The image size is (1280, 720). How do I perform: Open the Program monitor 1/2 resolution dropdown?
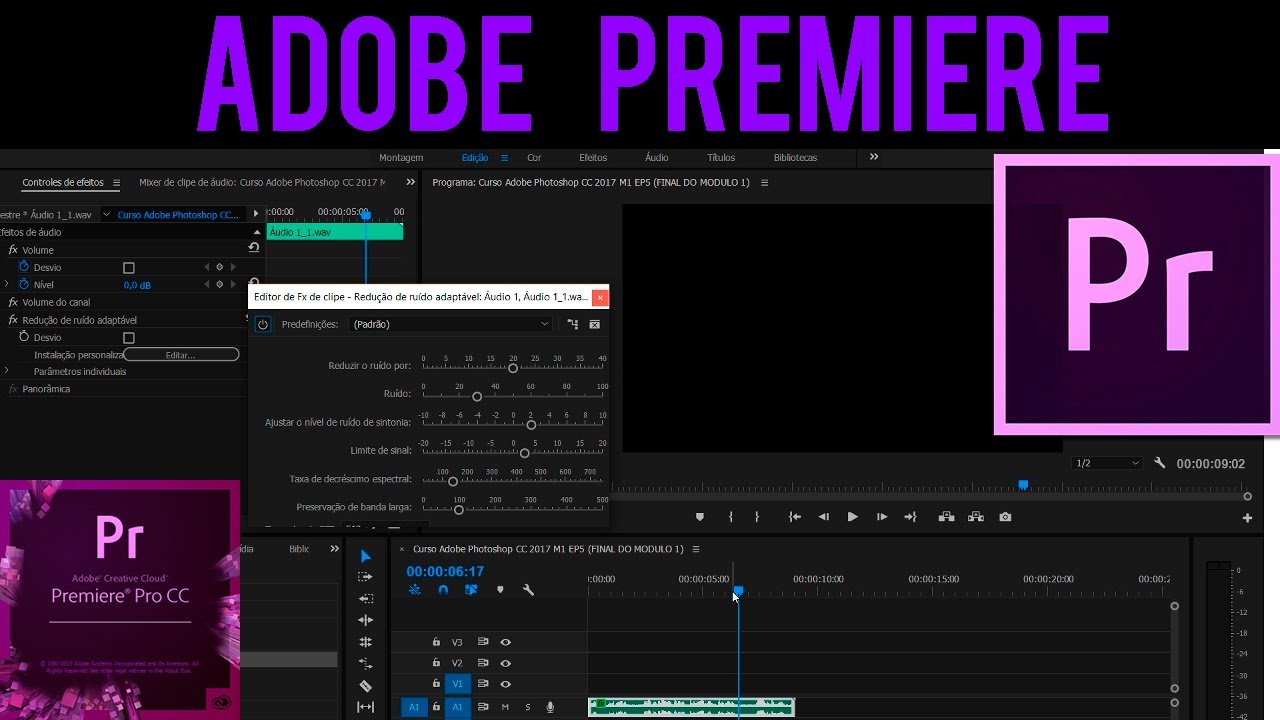coord(1106,463)
